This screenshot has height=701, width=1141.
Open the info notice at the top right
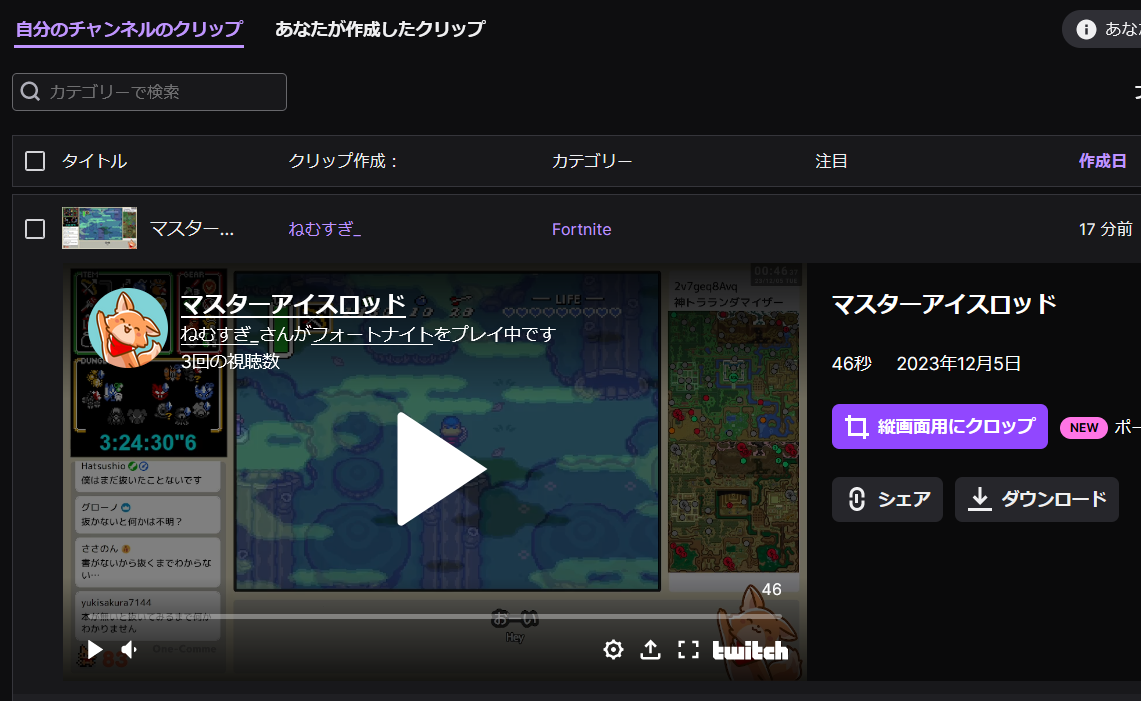(1085, 28)
